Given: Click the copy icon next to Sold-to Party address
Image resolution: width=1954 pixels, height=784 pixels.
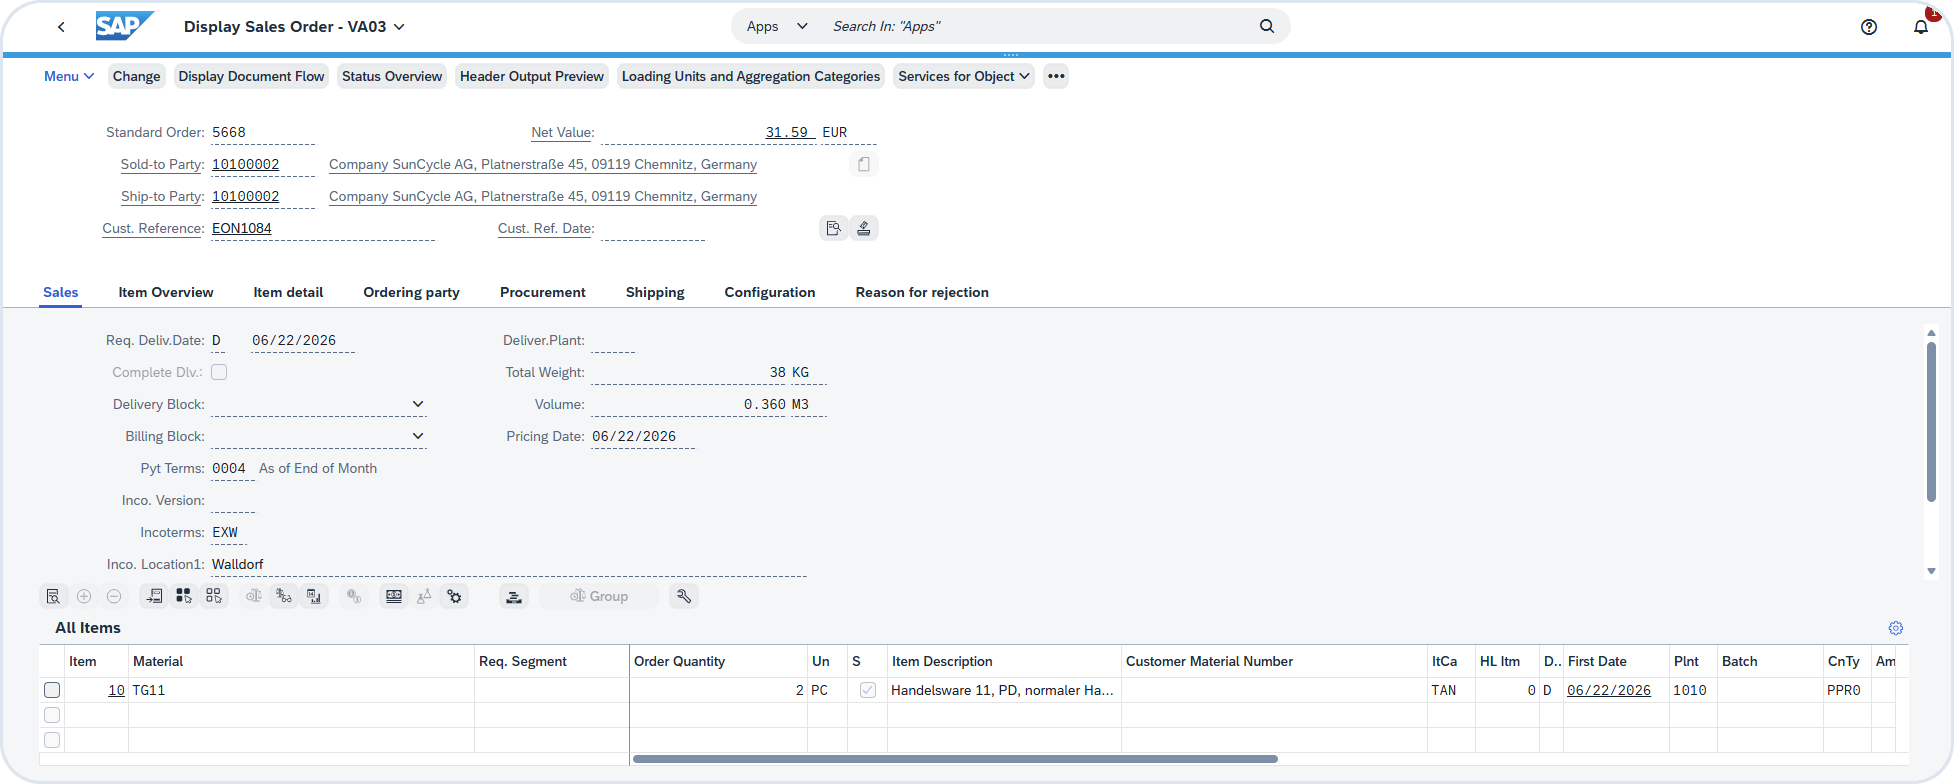Looking at the screenshot, I should pyautogui.click(x=864, y=164).
